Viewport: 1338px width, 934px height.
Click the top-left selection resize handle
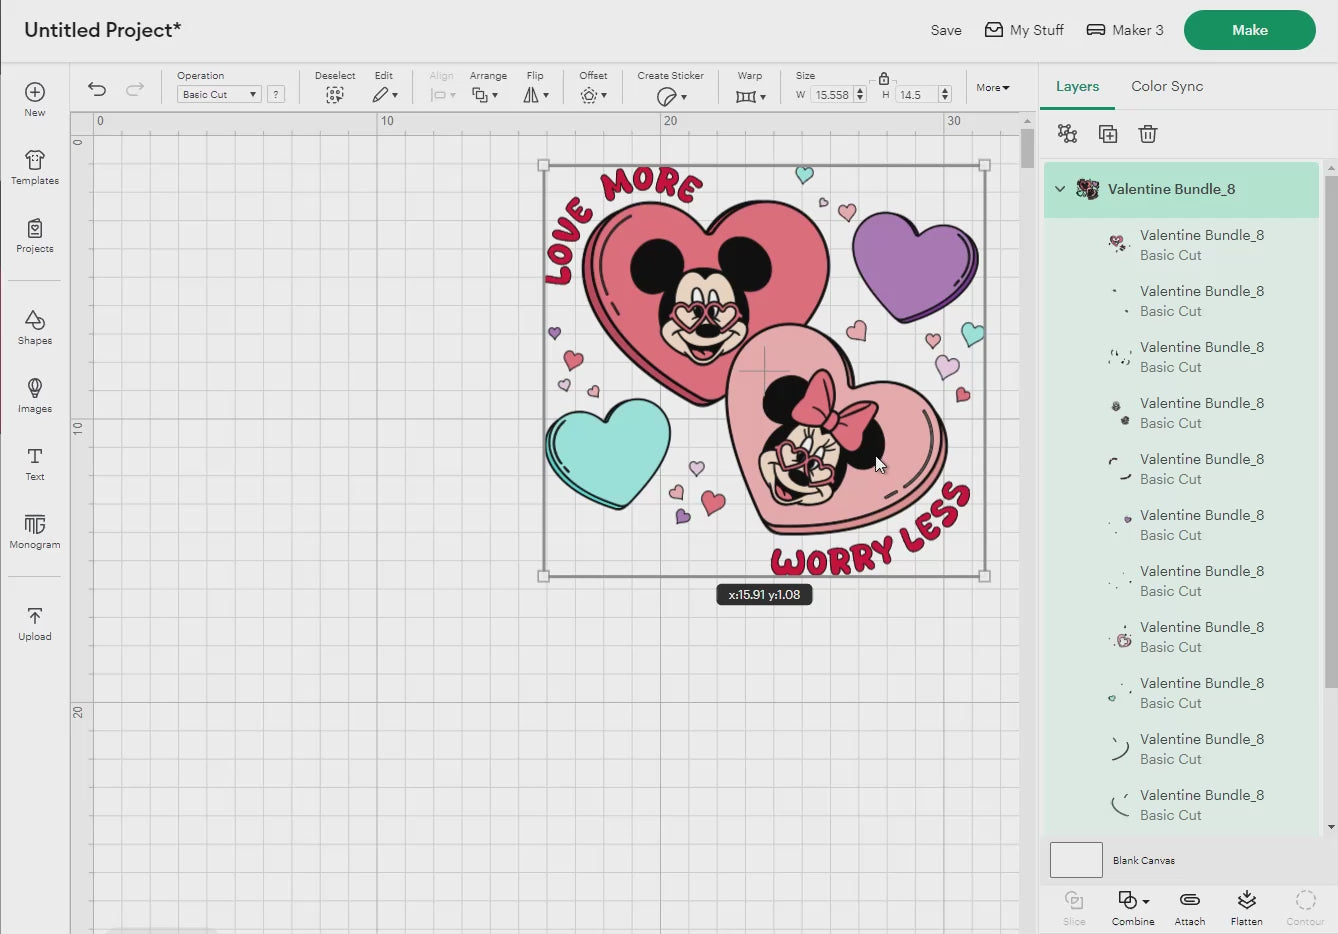point(544,165)
